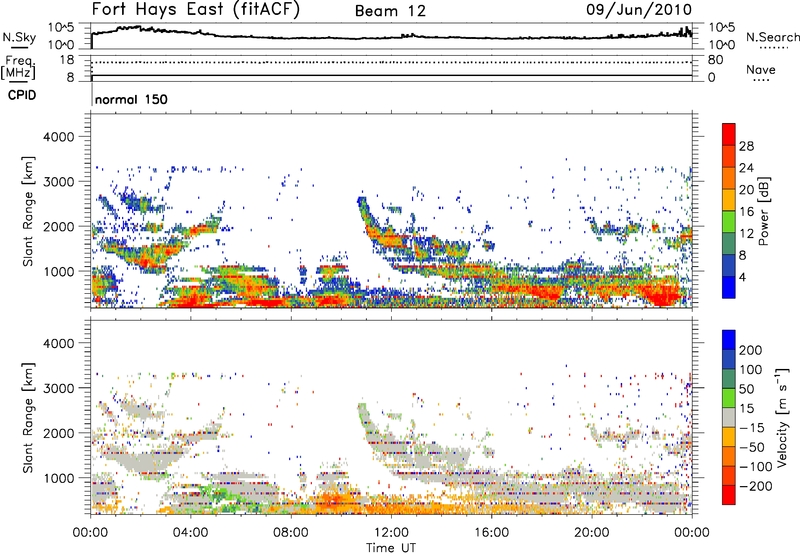The image size is (800, 554).
Task: Click the '20' power color bar value
Action: point(746,190)
